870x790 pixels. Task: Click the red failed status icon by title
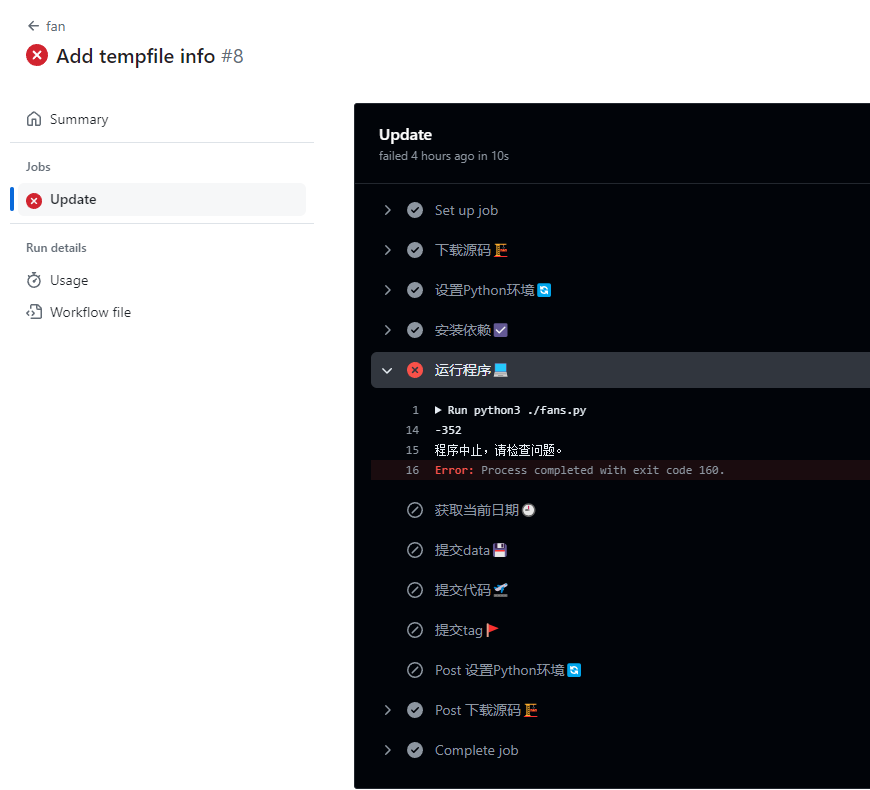point(37,55)
